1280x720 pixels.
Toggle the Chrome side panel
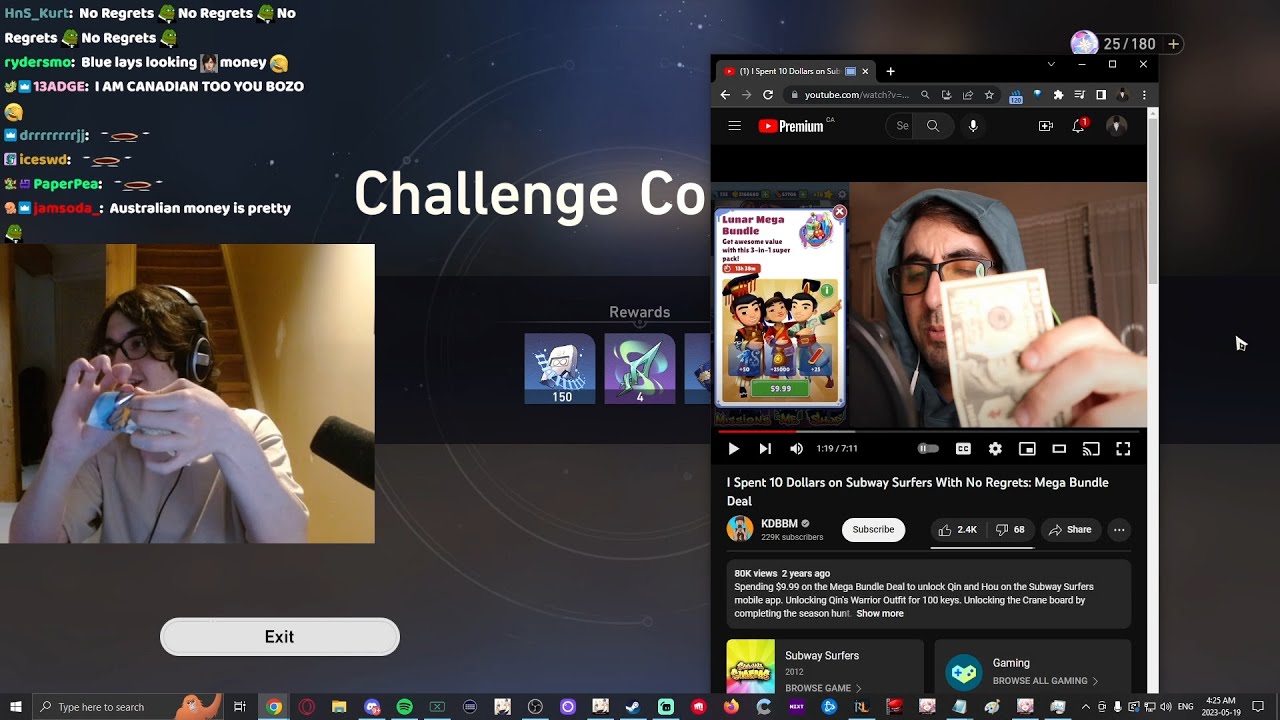tap(1101, 95)
